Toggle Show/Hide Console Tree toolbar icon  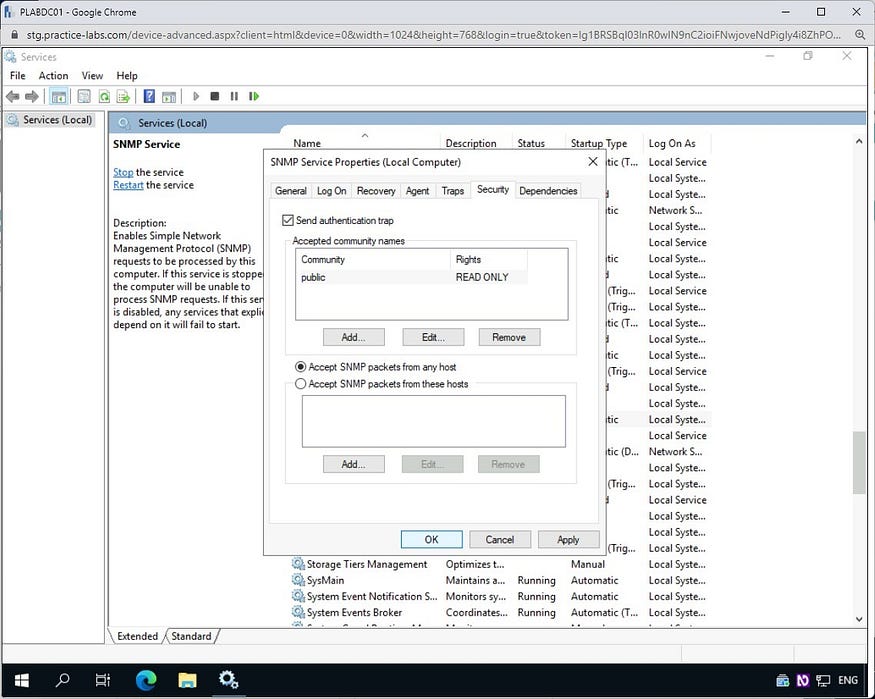(x=59, y=97)
